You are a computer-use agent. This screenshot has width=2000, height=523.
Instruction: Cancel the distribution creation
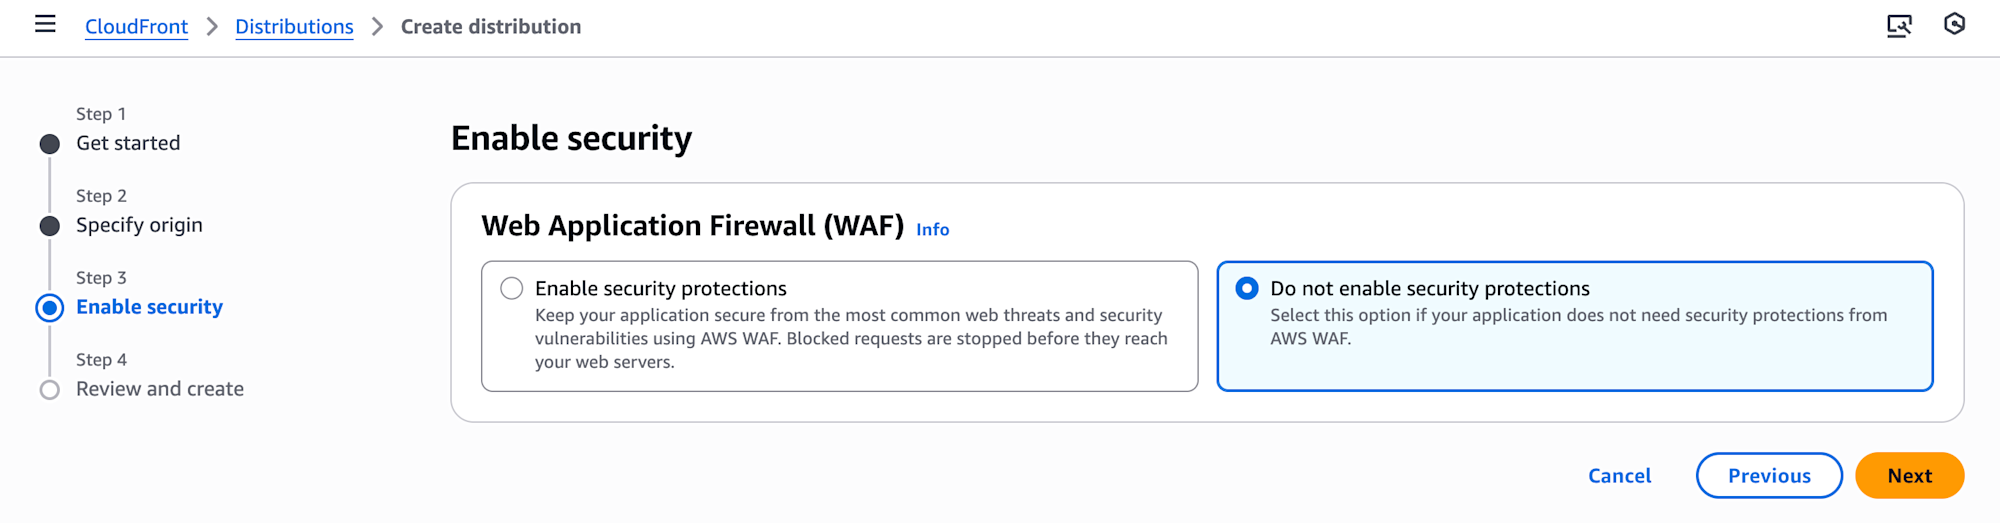point(1619,476)
